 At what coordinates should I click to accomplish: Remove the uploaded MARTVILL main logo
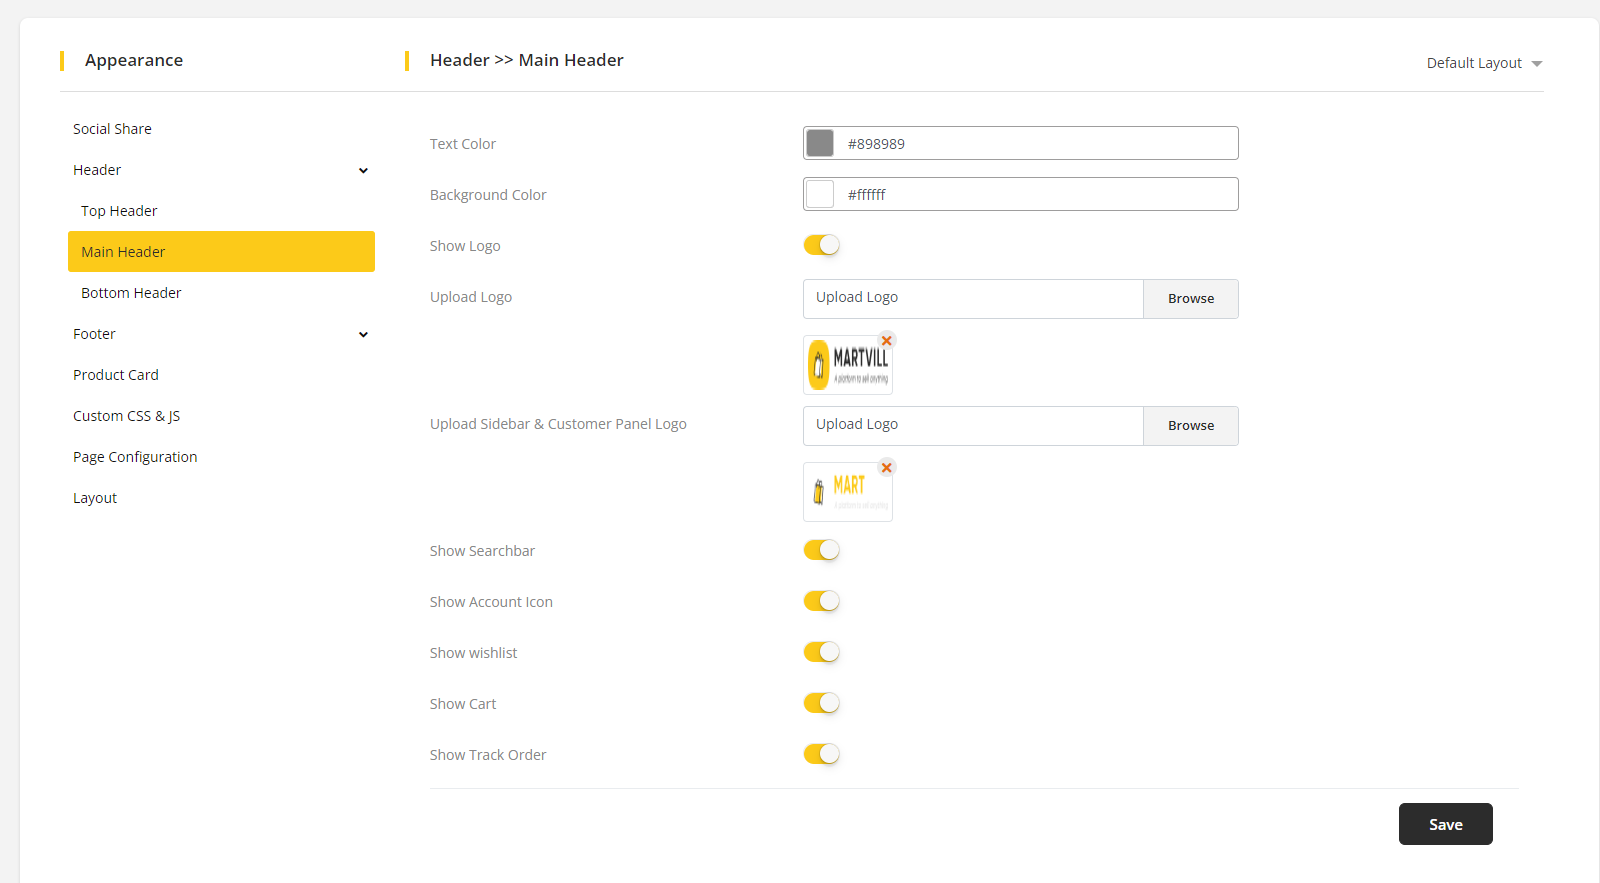(886, 341)
